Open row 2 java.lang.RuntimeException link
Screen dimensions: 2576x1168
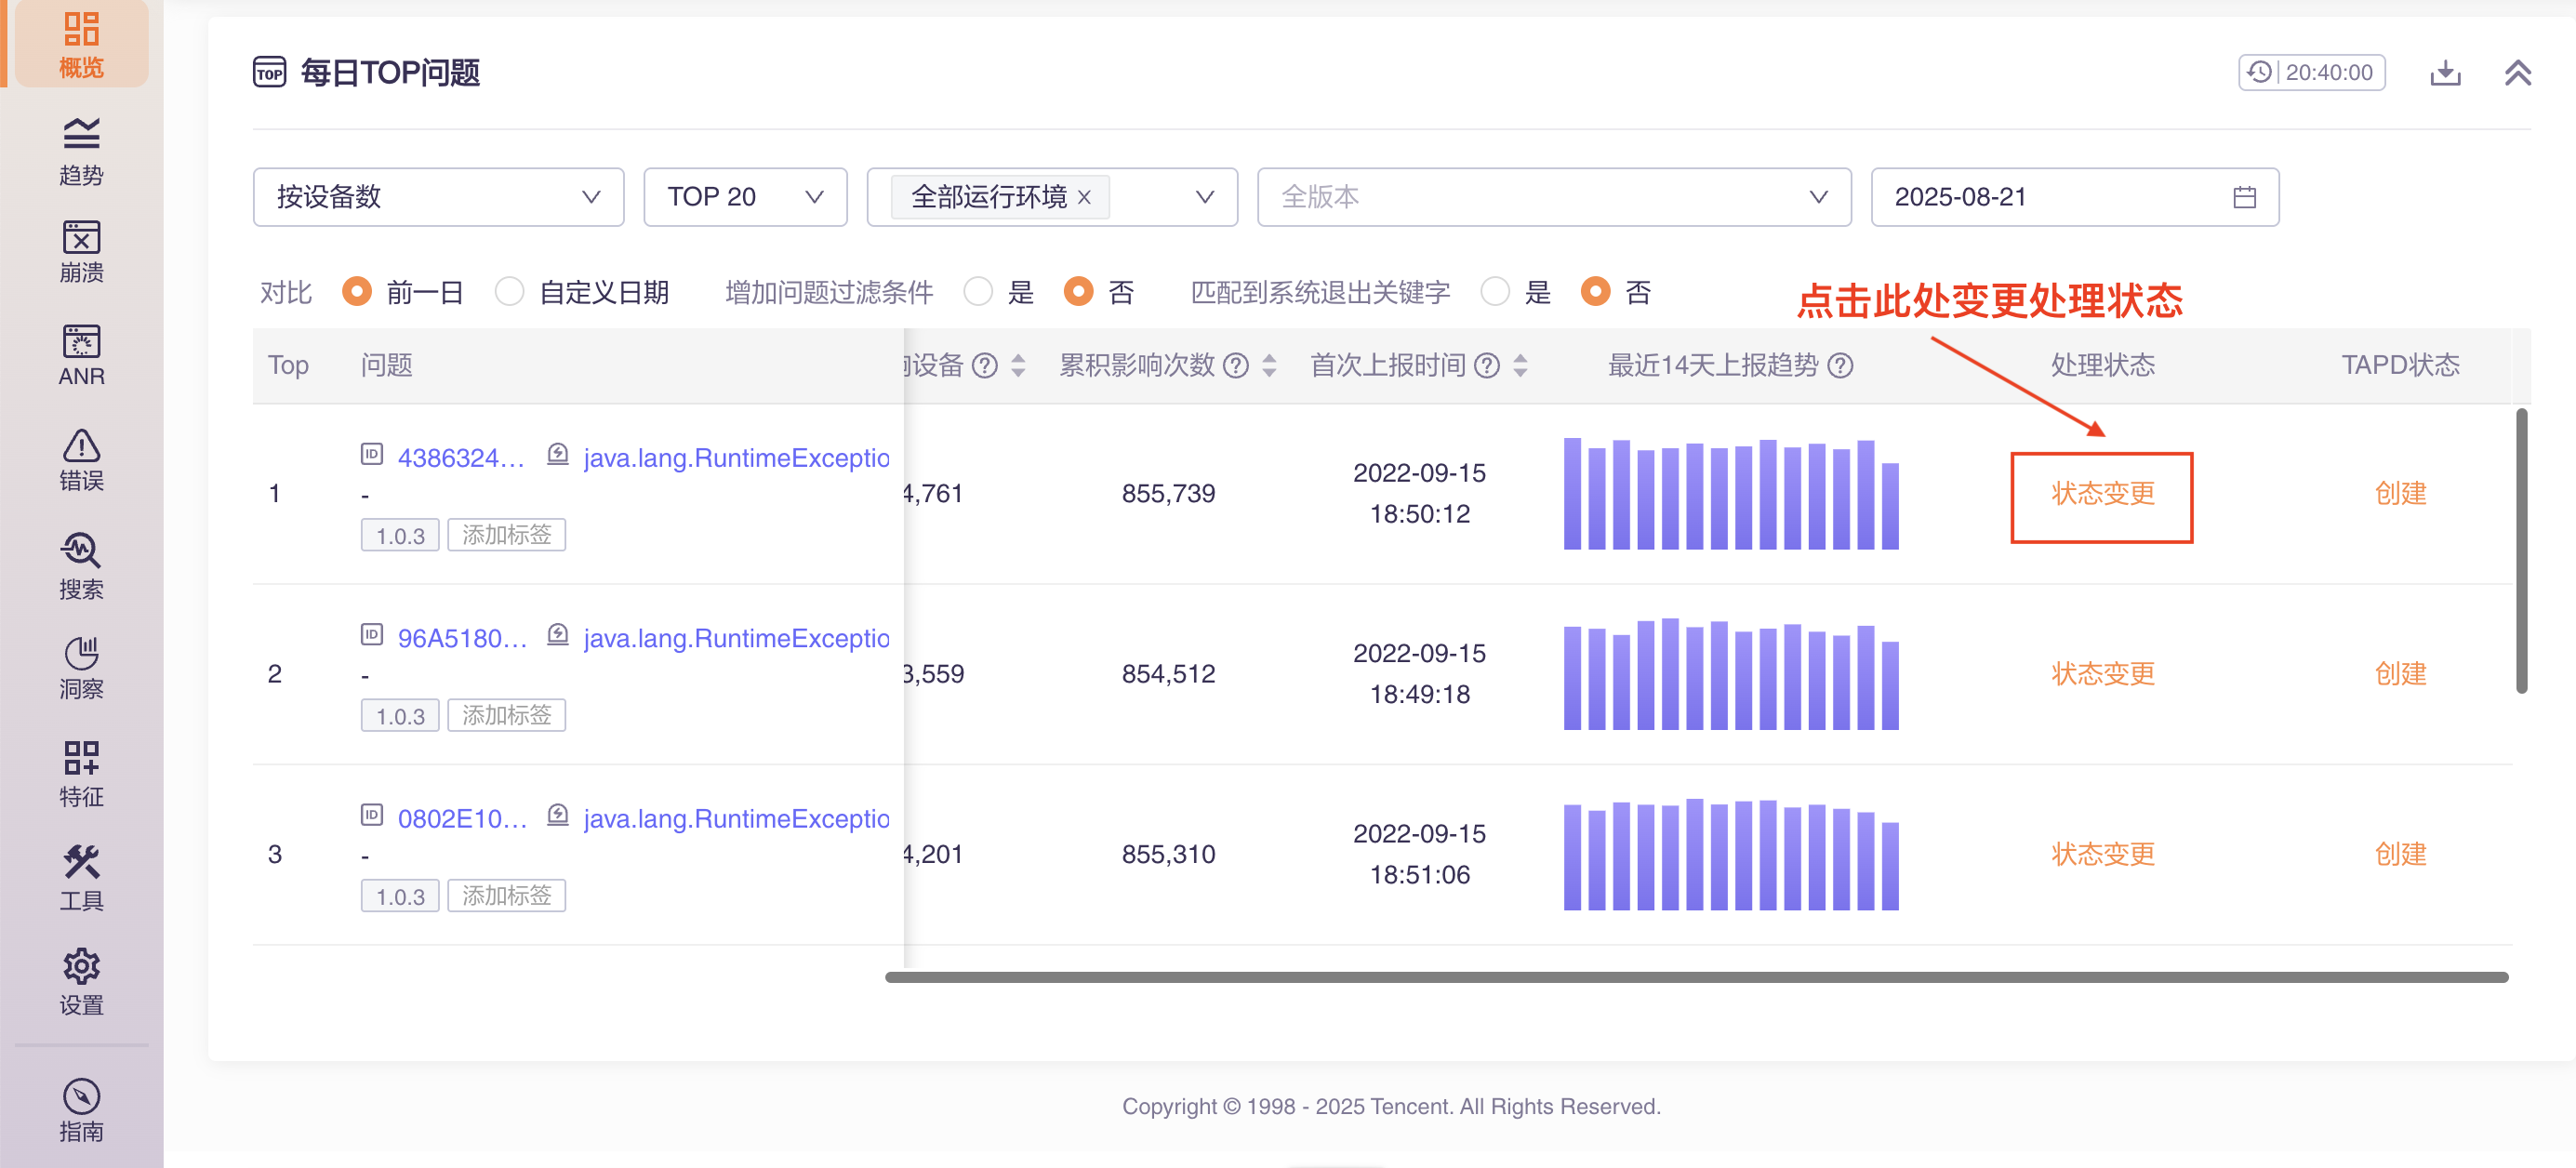[736, 638]
